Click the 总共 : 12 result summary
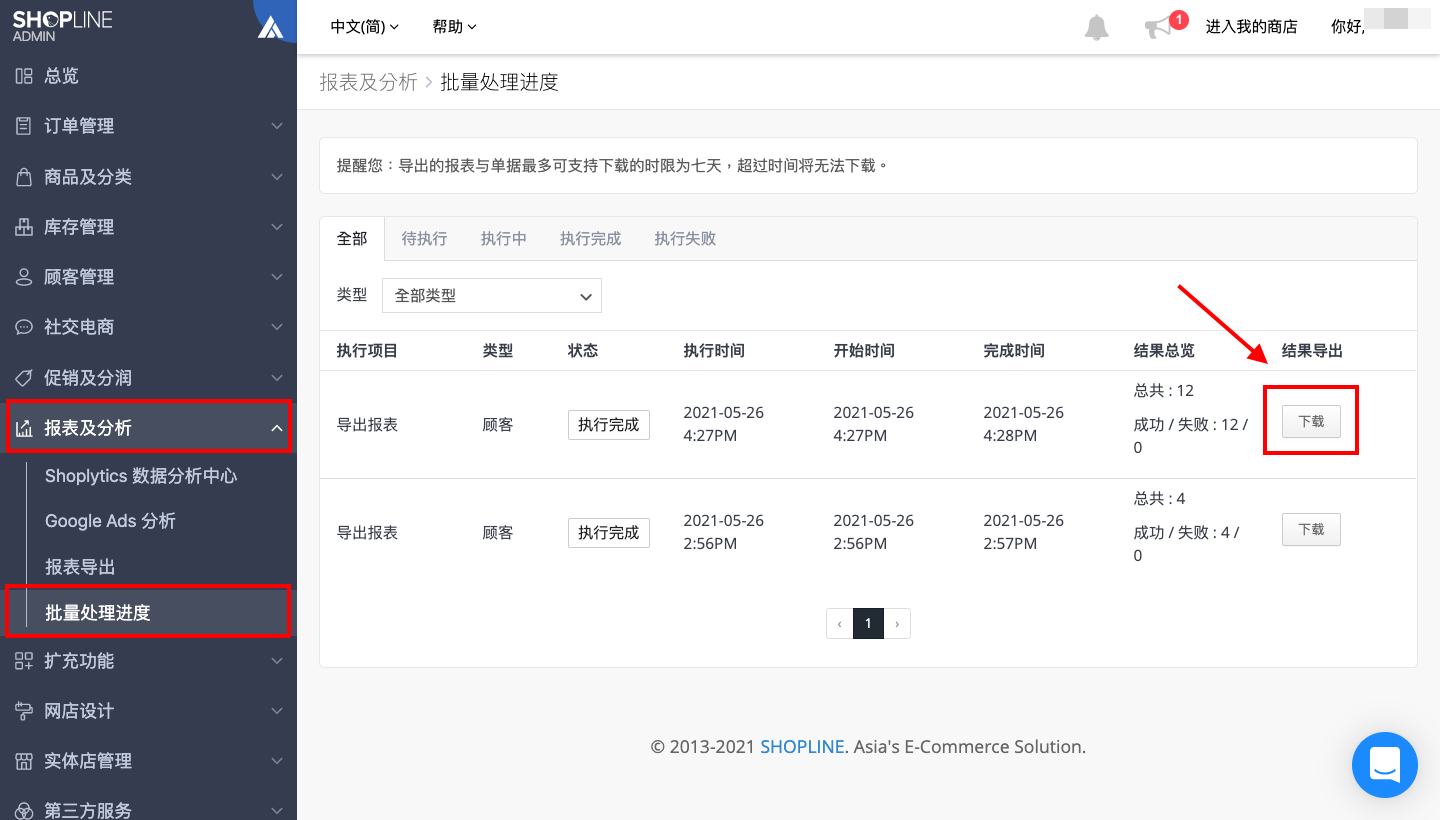The width and height of the screenshot is (1440, 820). [1164, 391]
